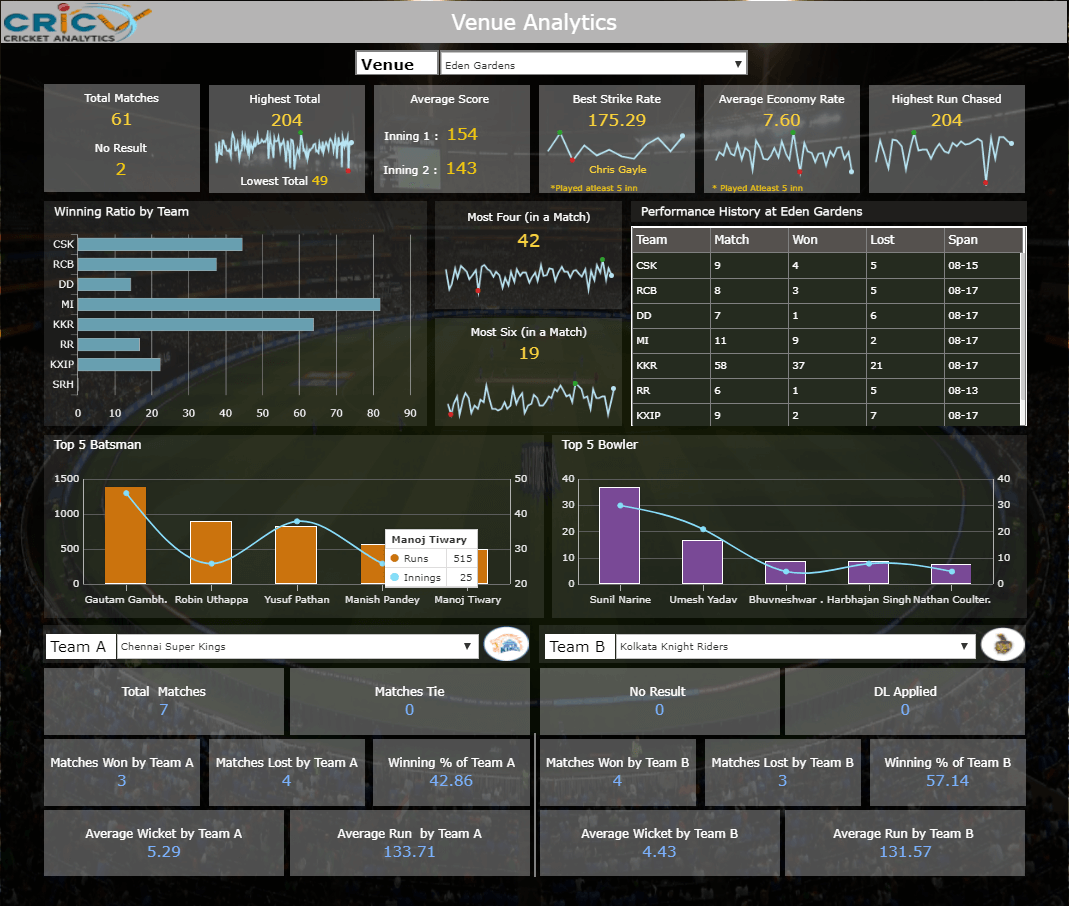Click the Chennai Super Kings team logo
The image size is (1069, 906).
point(507,644)
